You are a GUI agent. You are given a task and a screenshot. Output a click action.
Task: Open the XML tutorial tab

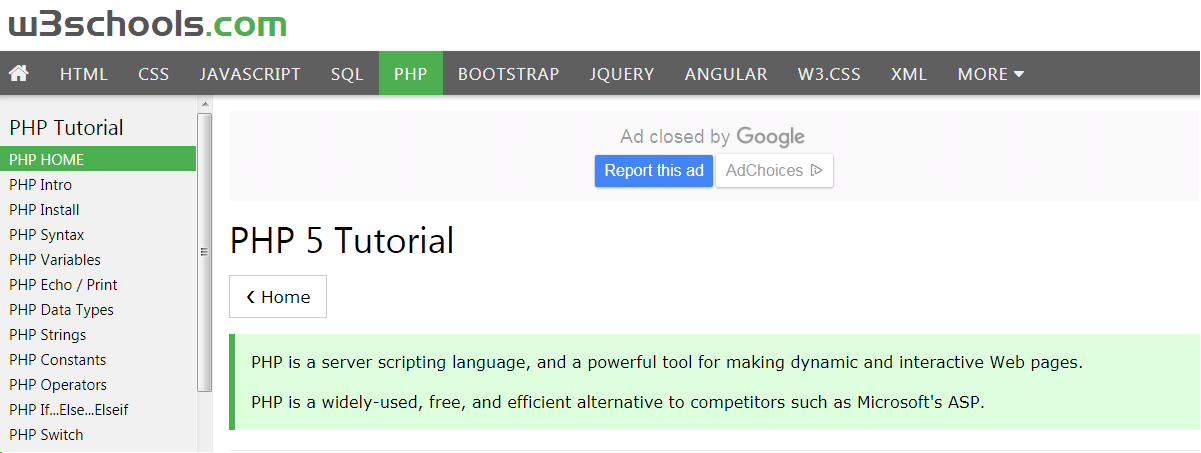point(909,73)
